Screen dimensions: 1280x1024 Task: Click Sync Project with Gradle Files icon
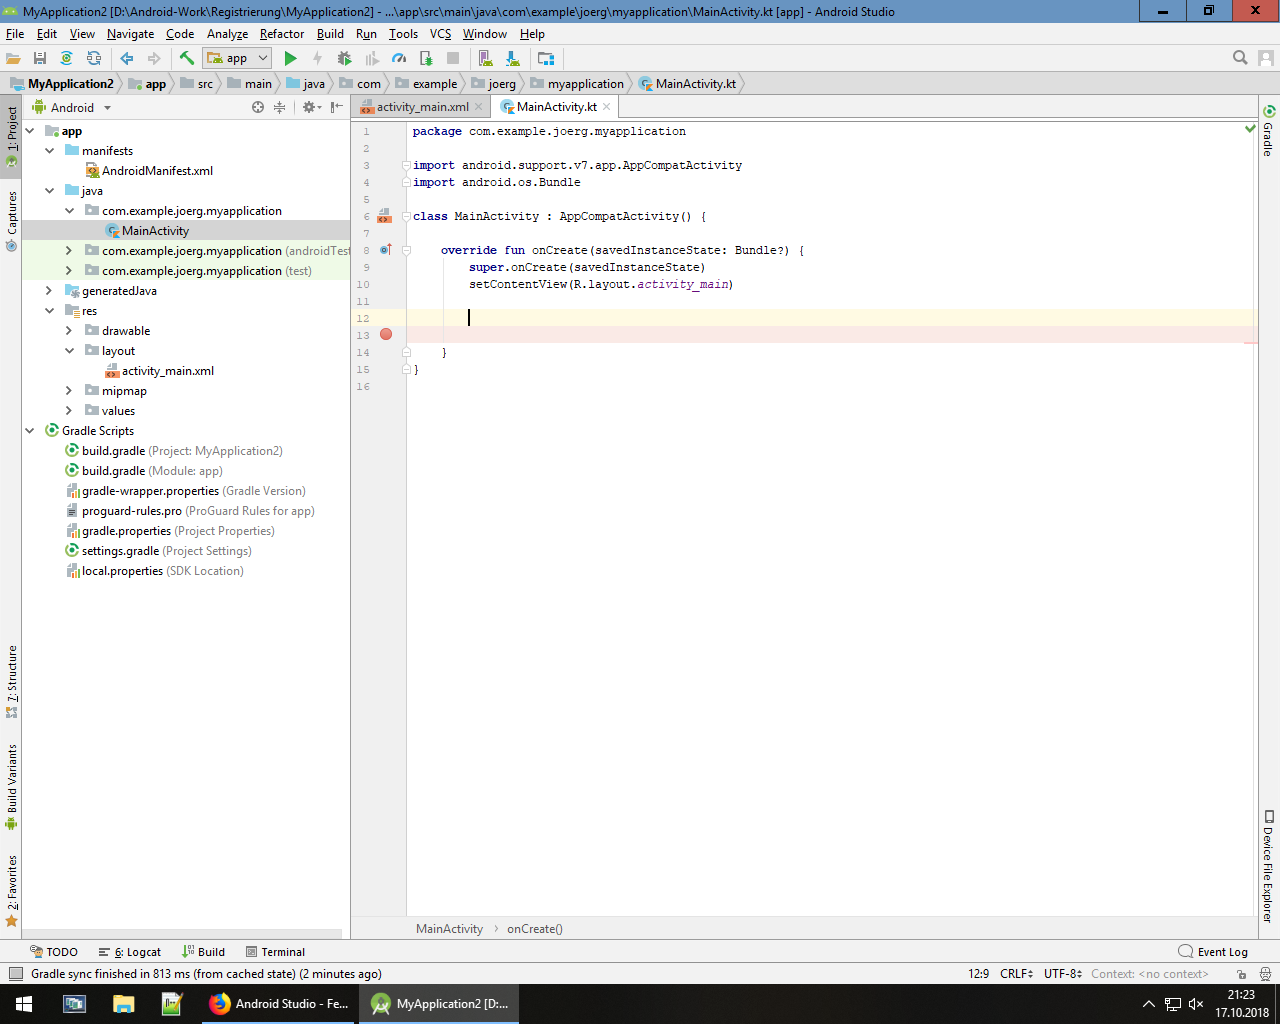tap(66, 59)
